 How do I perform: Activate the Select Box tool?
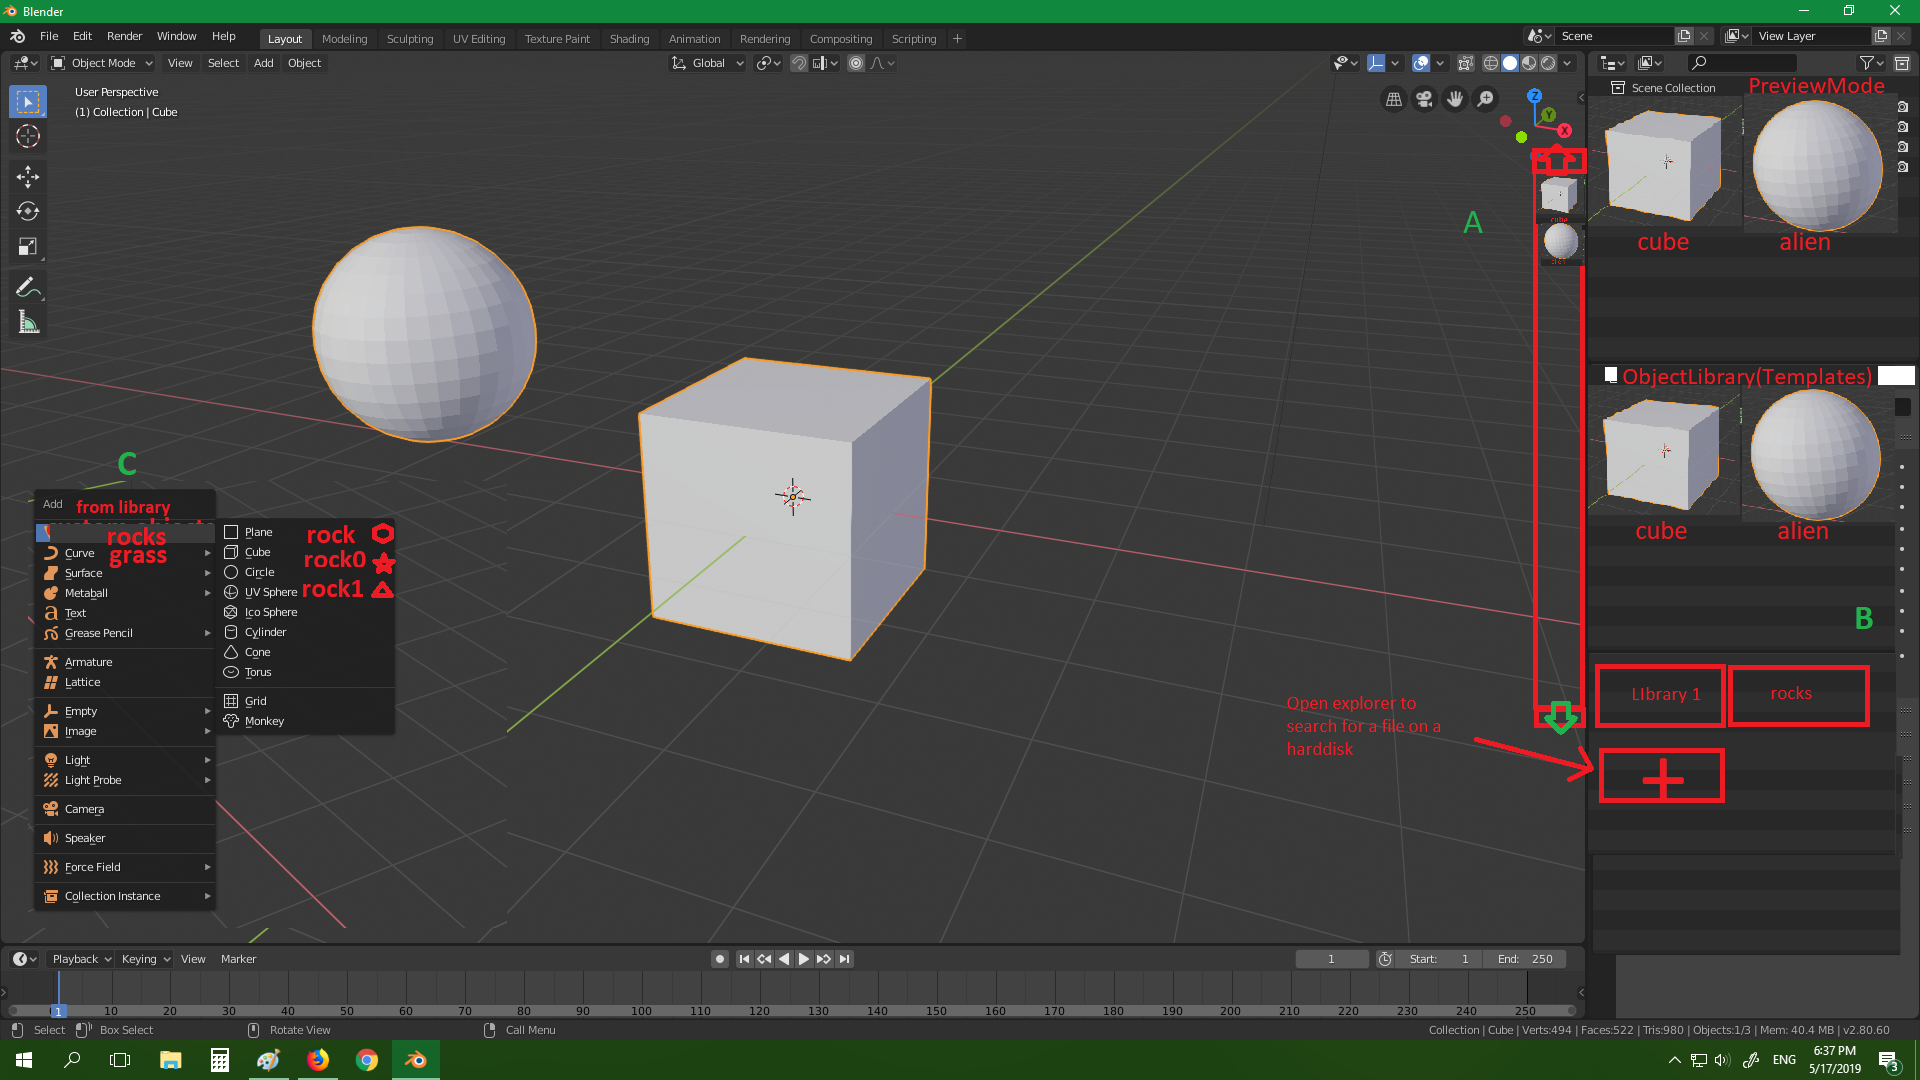point(28,102)
